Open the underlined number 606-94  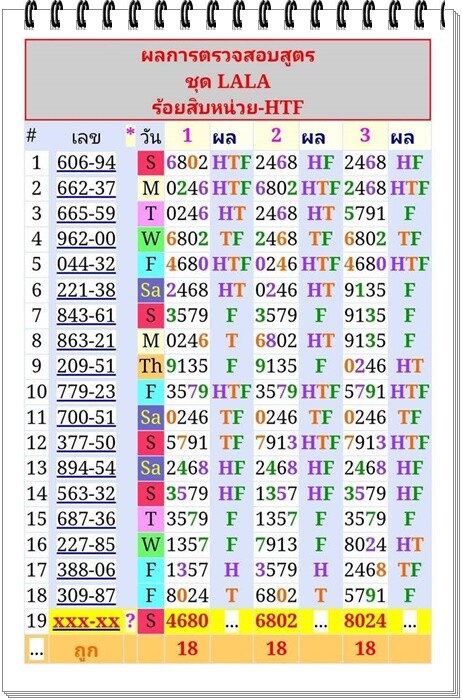(x=86, y=162)
